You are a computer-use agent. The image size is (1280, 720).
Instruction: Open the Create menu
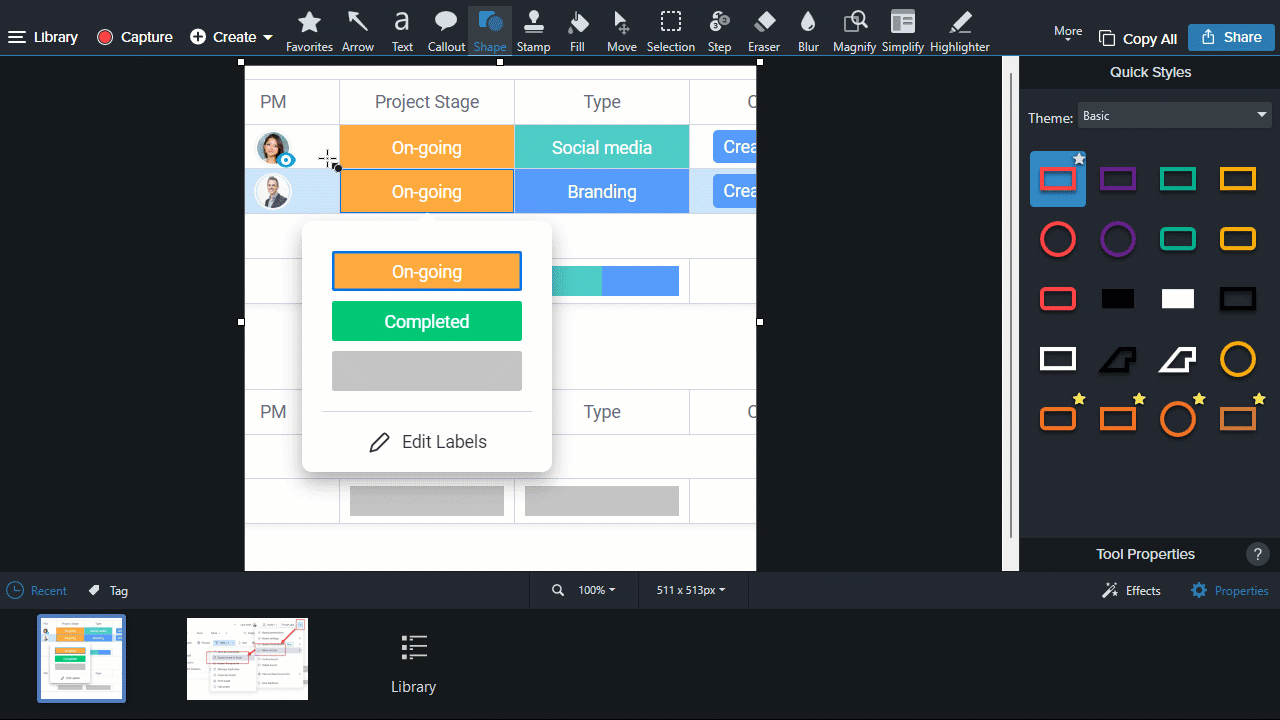coord(231,37)
